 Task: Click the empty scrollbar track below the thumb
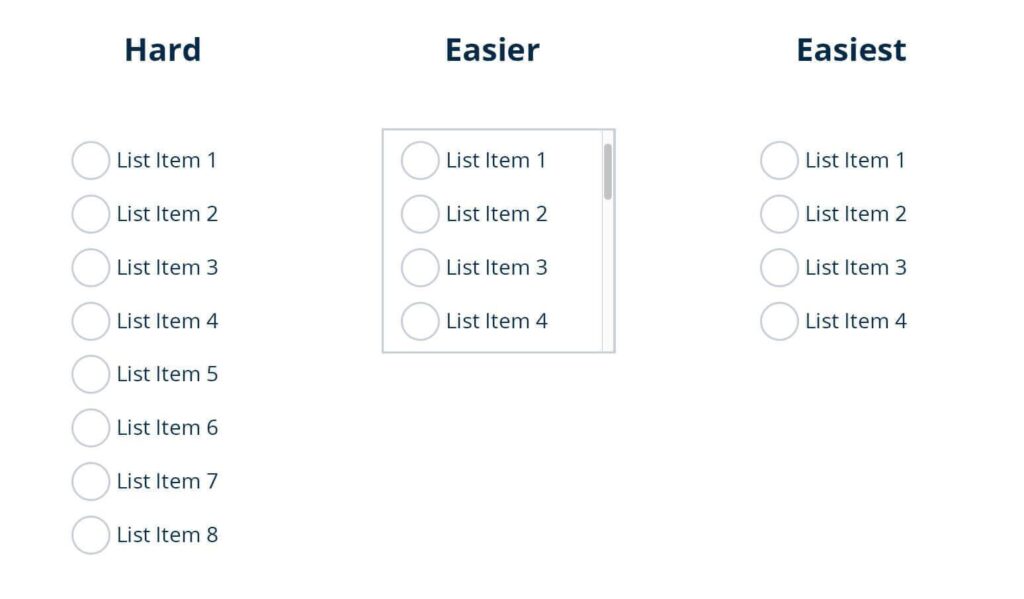tap(608, 276)
